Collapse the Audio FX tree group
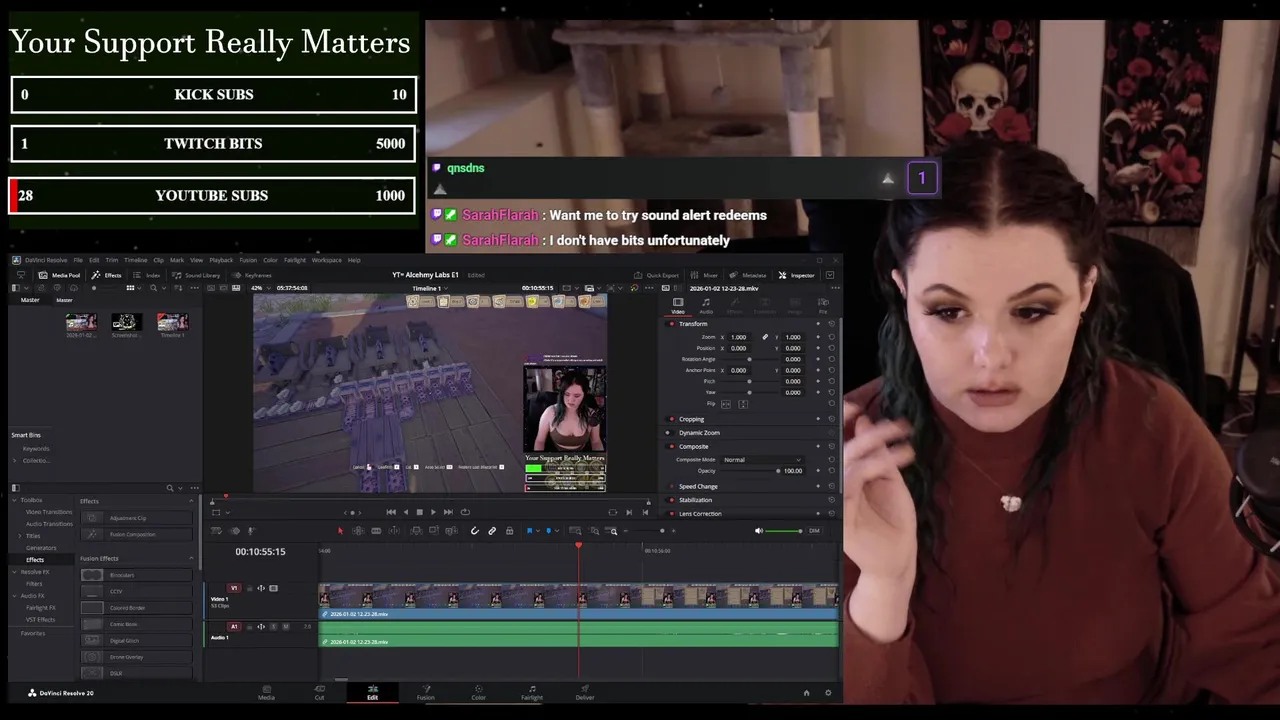The image size is (1280, 720). click(x=15, y=596)
